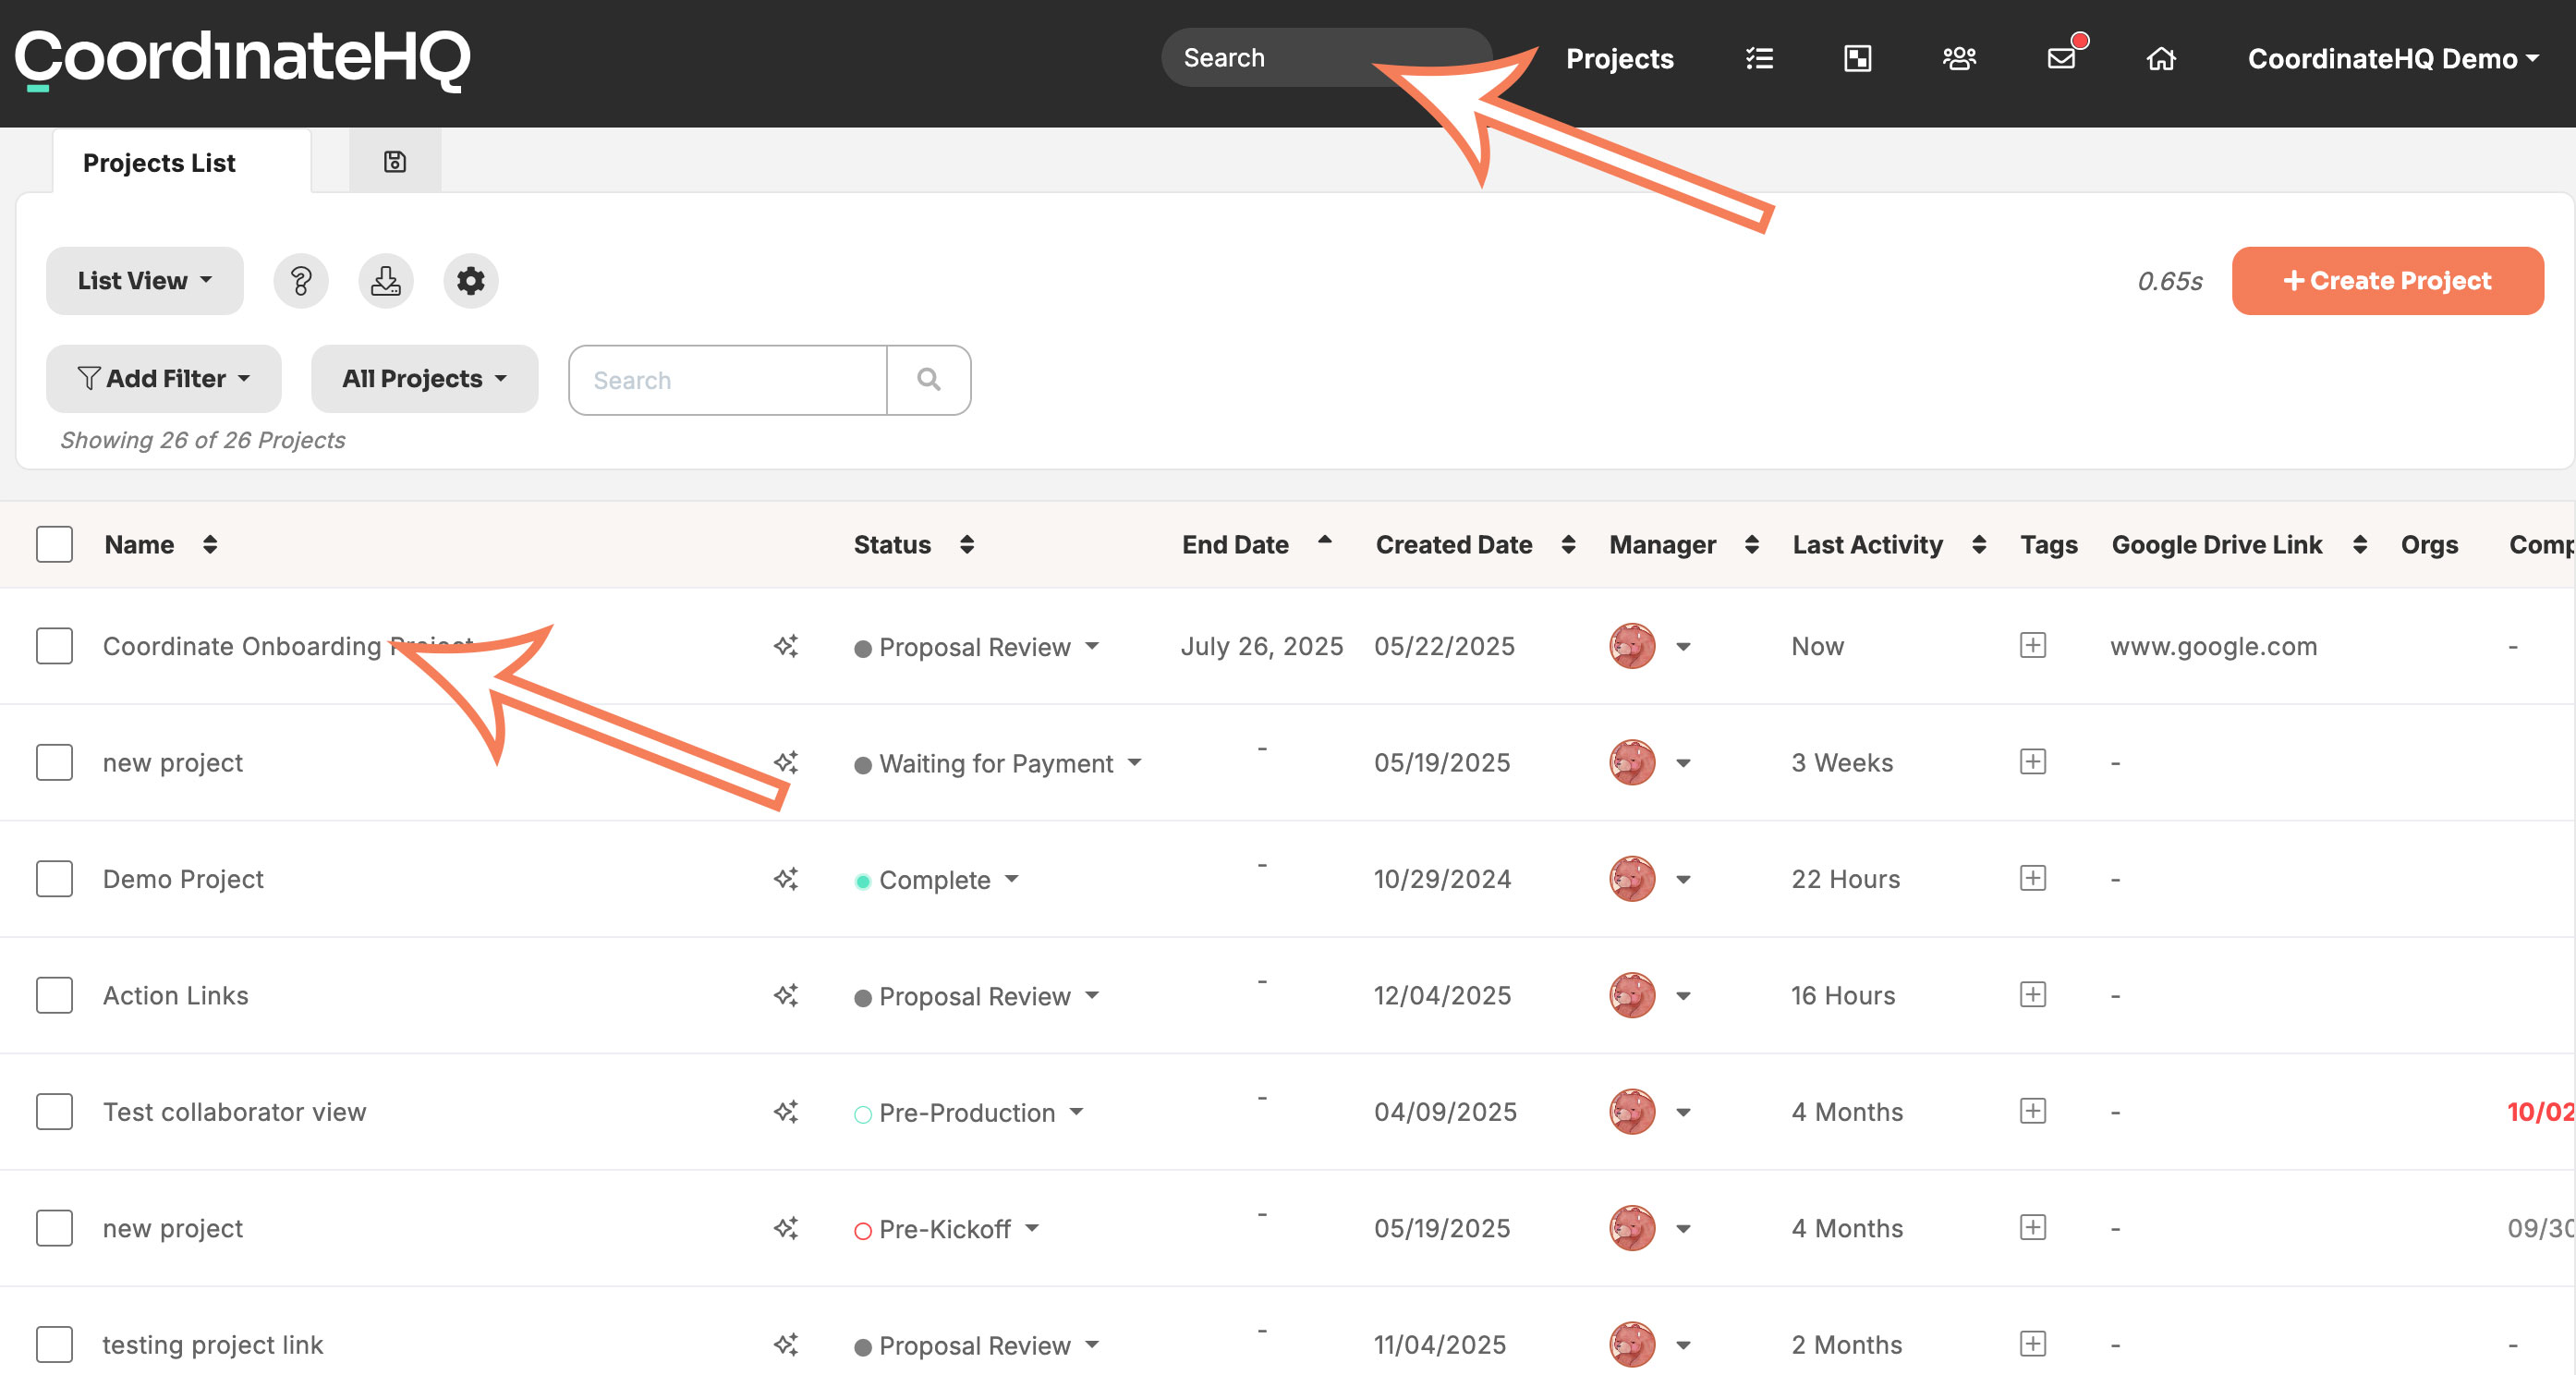The image size is (2576, 1375).
Task: Open the list settings gear icon
Action: pyautogui.click(x=471, y=281)
